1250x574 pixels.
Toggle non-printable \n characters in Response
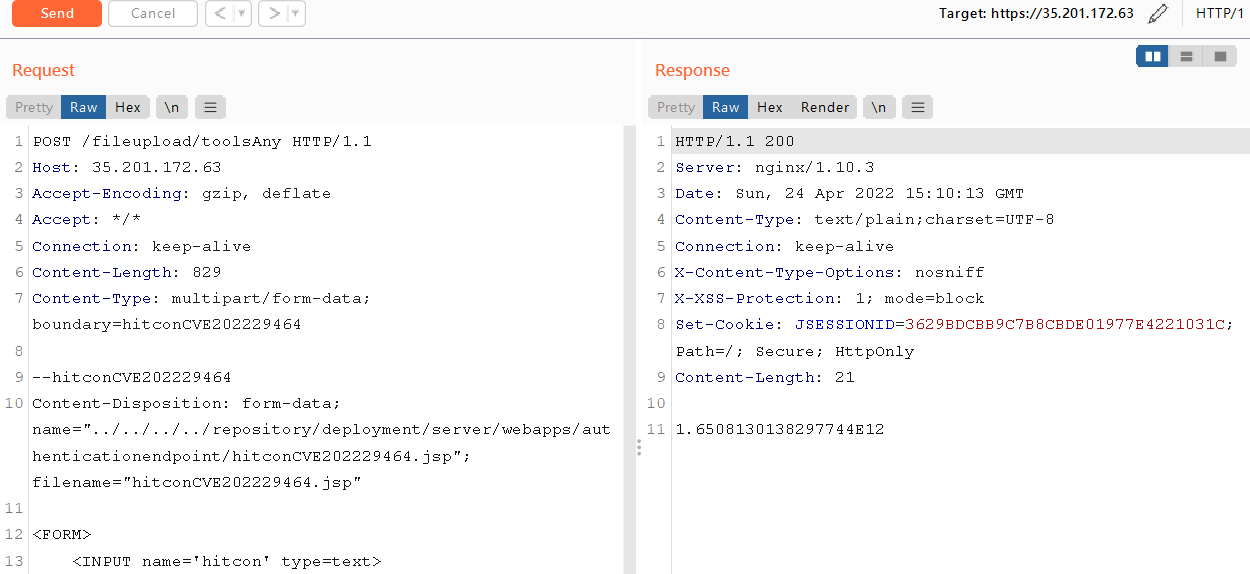(878, 107)
